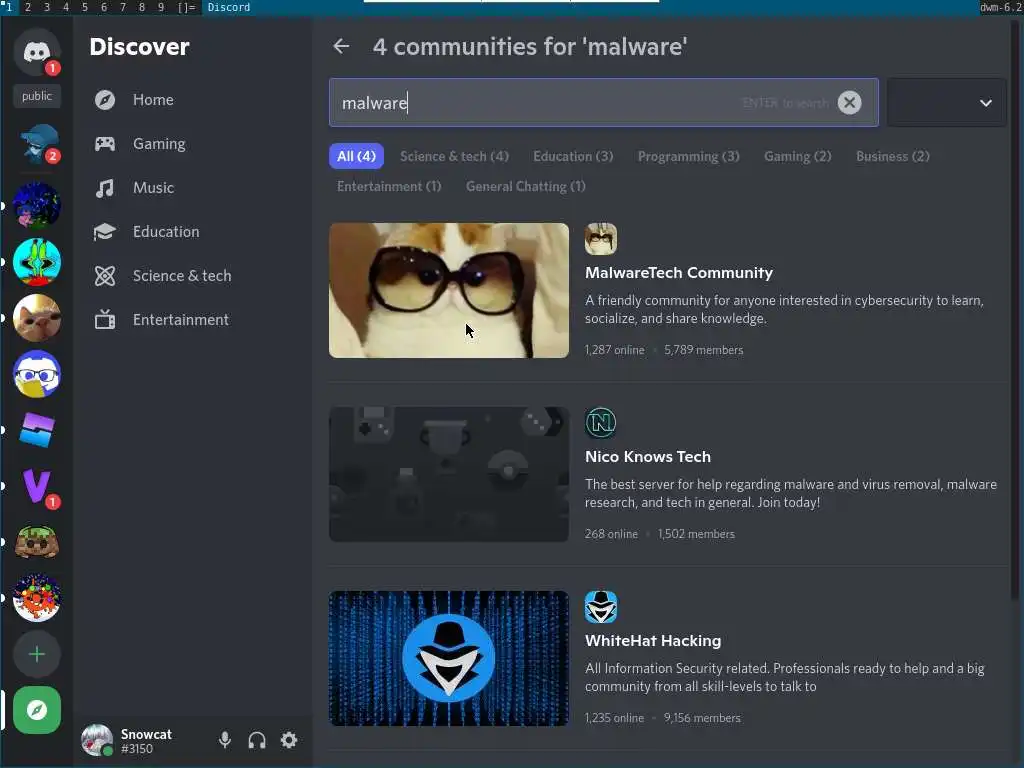Viewport: 1024px width, 768px height.
Task: Select the All (4) filter
Action: (x=357, y=156)
